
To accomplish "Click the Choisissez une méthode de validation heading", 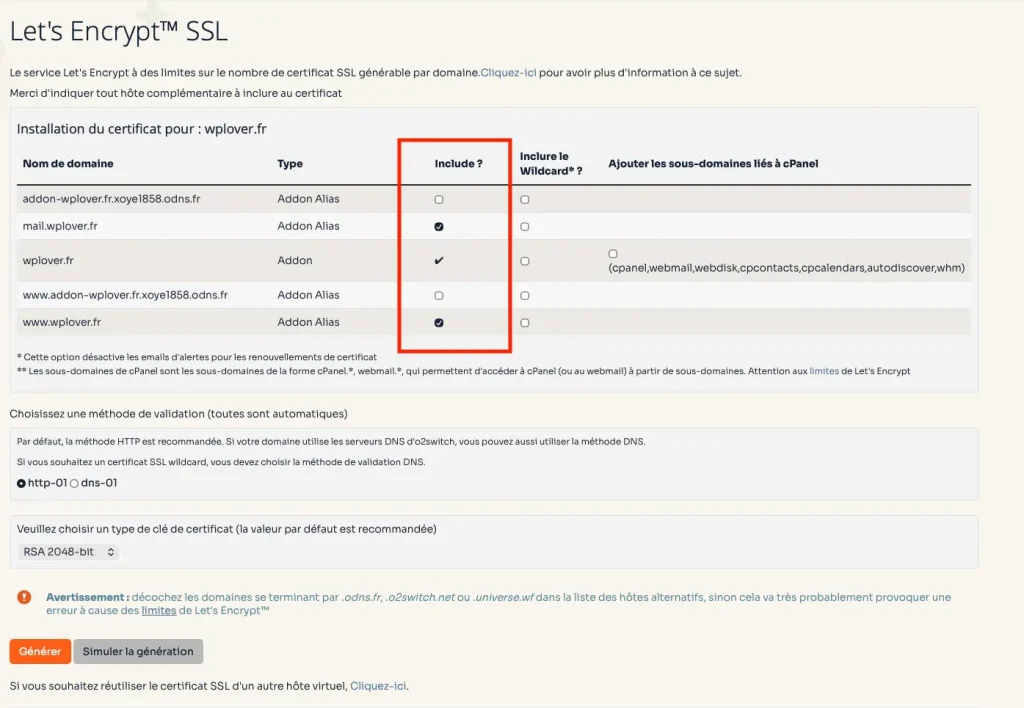I will (178, 413).
